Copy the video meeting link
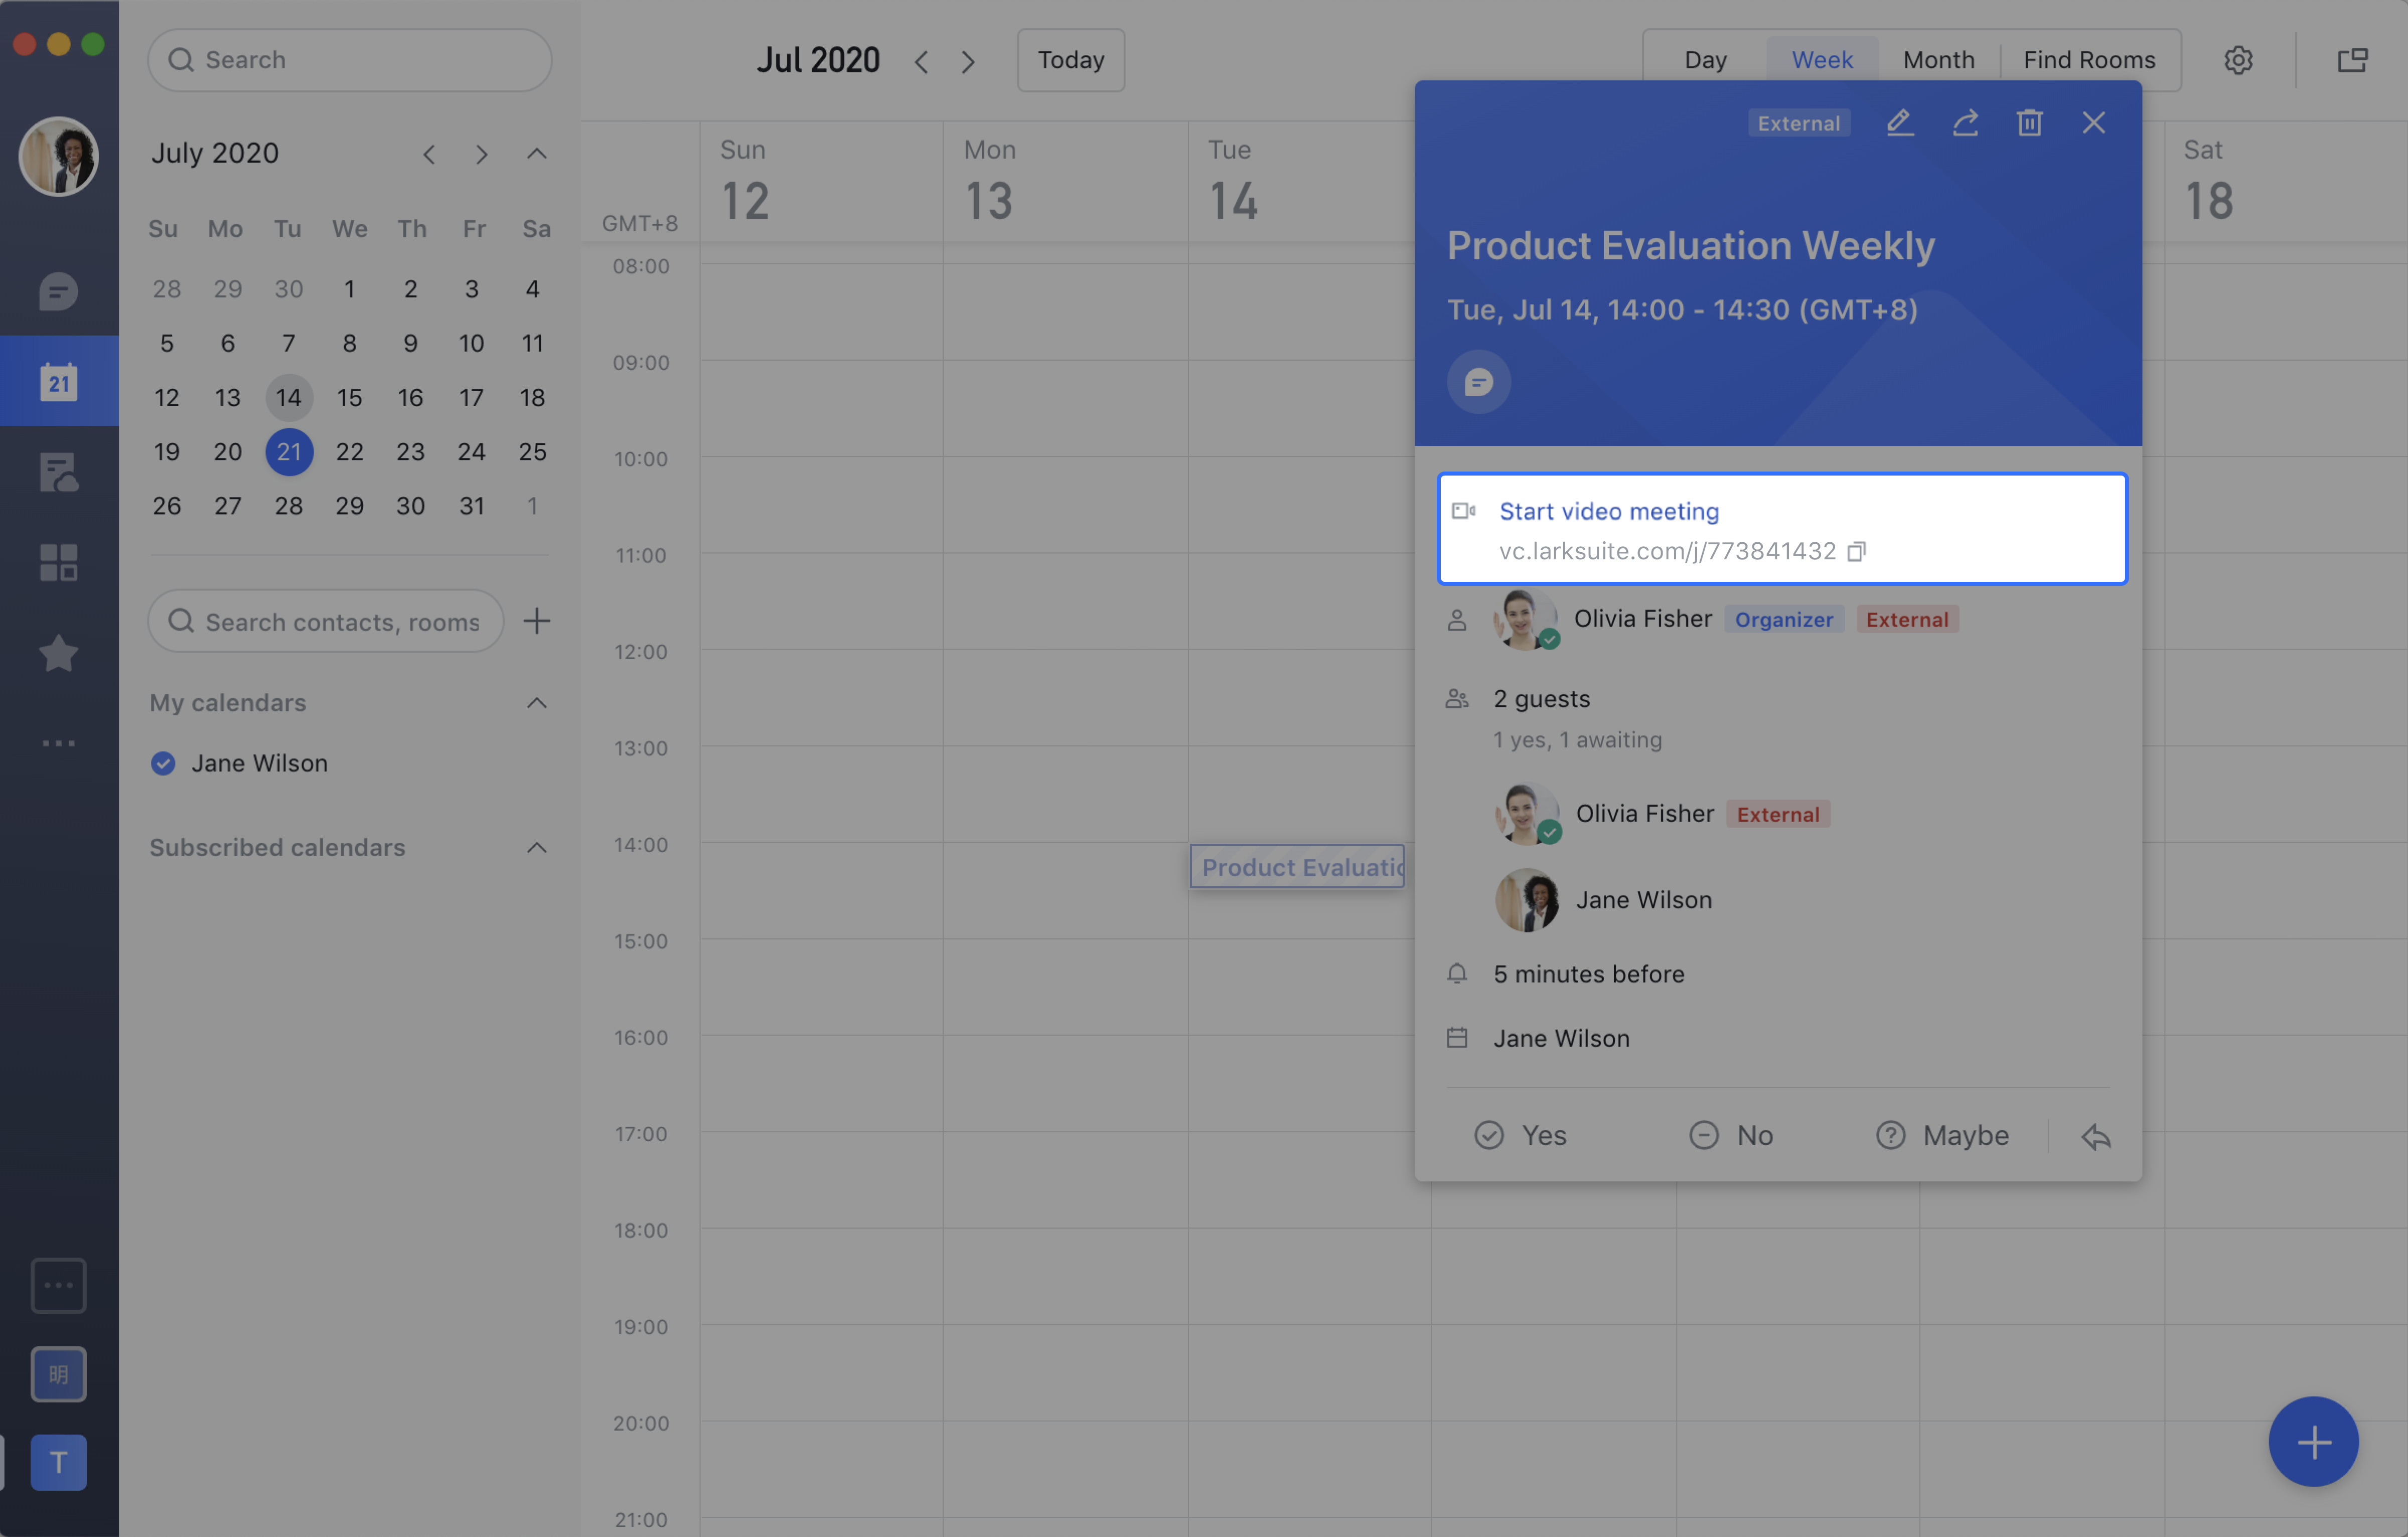This screenshot has width=2408, height=1537. tap(1857, 551)
